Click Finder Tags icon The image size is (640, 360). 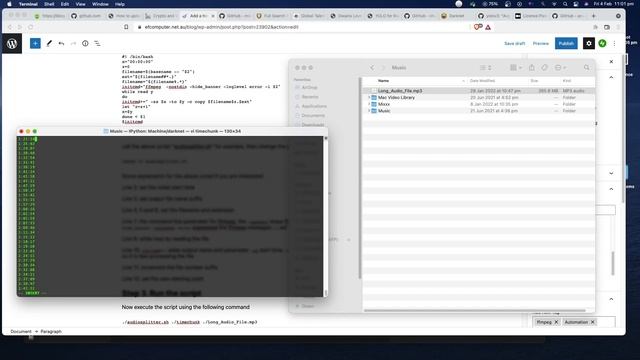point(544,68)
